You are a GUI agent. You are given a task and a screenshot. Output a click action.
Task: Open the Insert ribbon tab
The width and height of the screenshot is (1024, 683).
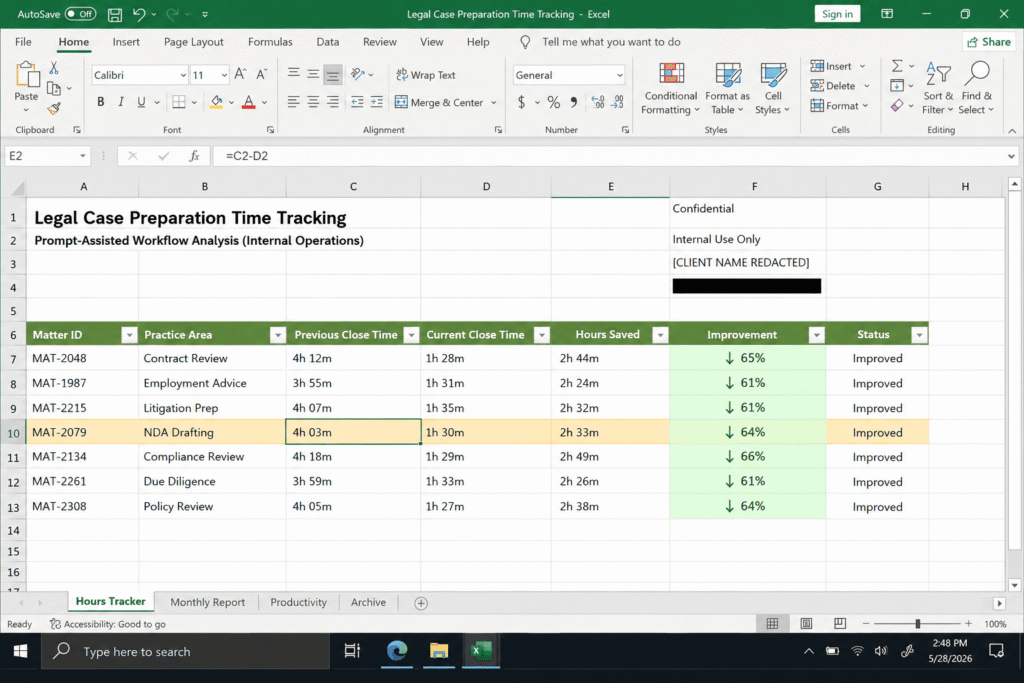point(126,42)
